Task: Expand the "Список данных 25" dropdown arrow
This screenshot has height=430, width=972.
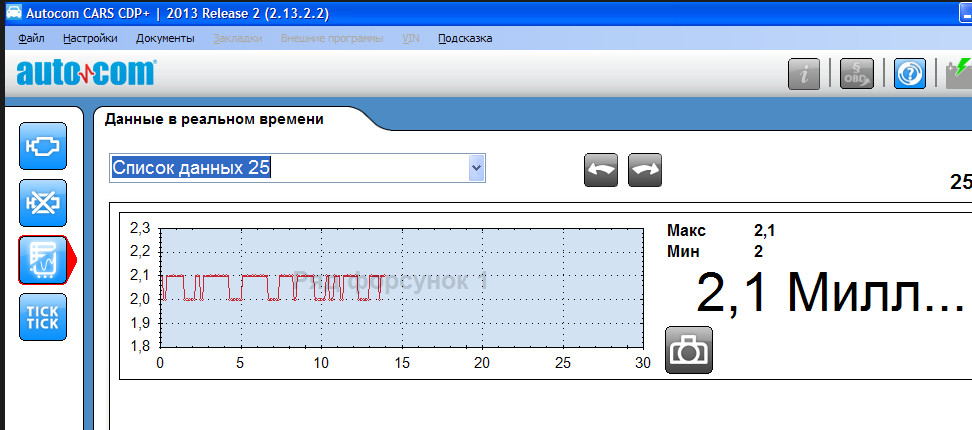Action: click(477, 168)
